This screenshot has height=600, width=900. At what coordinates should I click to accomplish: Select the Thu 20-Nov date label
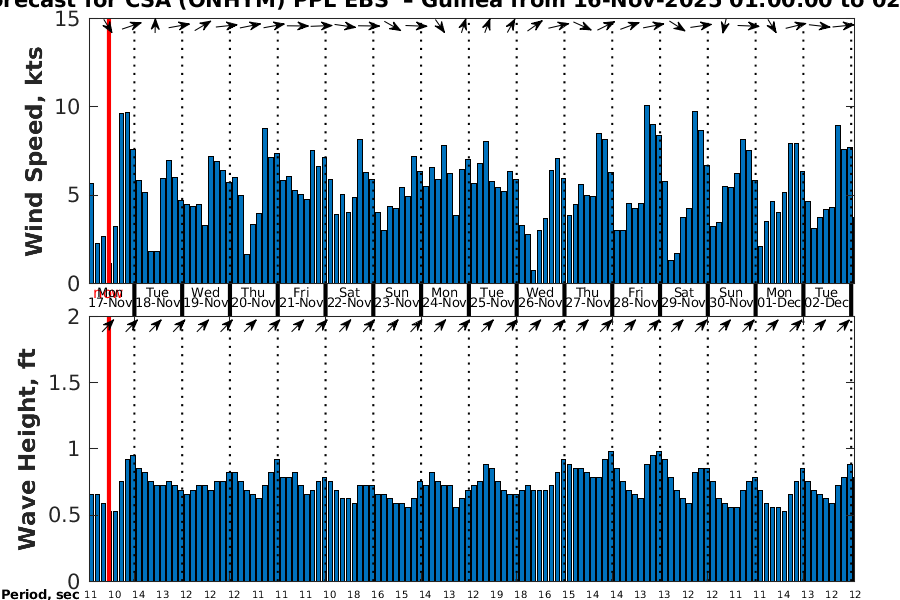point(254,298)
